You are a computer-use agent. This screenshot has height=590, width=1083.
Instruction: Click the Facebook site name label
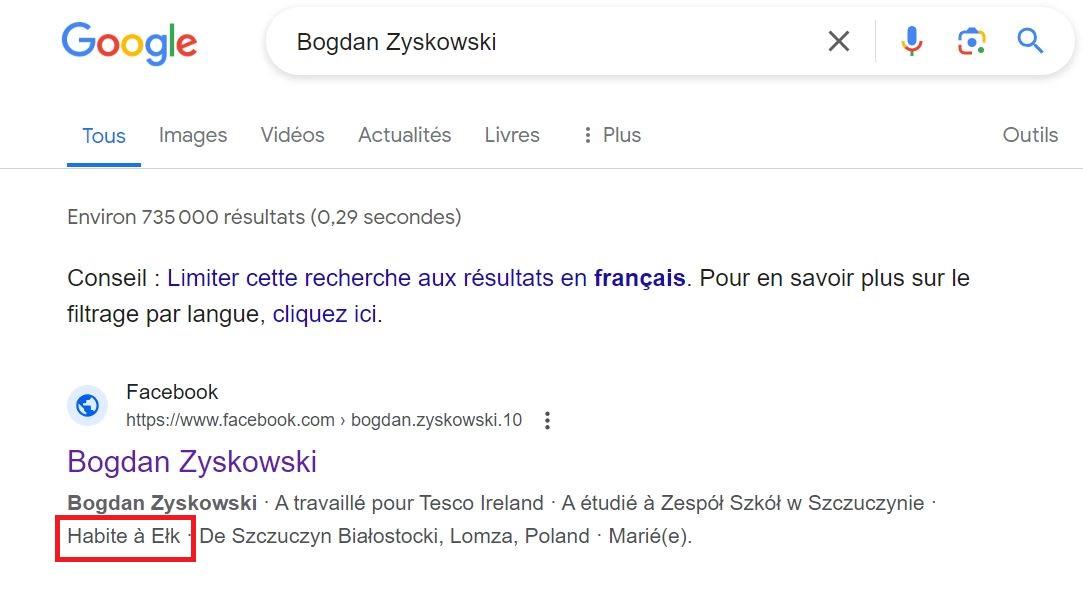pyautogui.click(x=172, y=392)
